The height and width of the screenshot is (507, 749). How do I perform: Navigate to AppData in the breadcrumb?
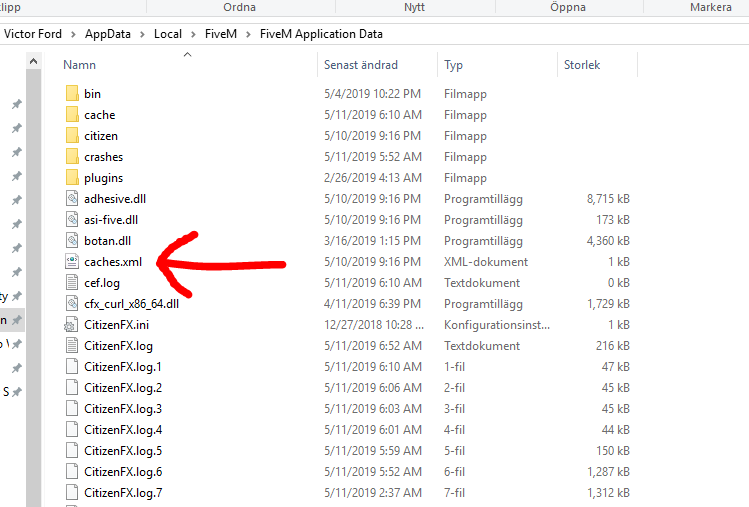pos(108,34)
